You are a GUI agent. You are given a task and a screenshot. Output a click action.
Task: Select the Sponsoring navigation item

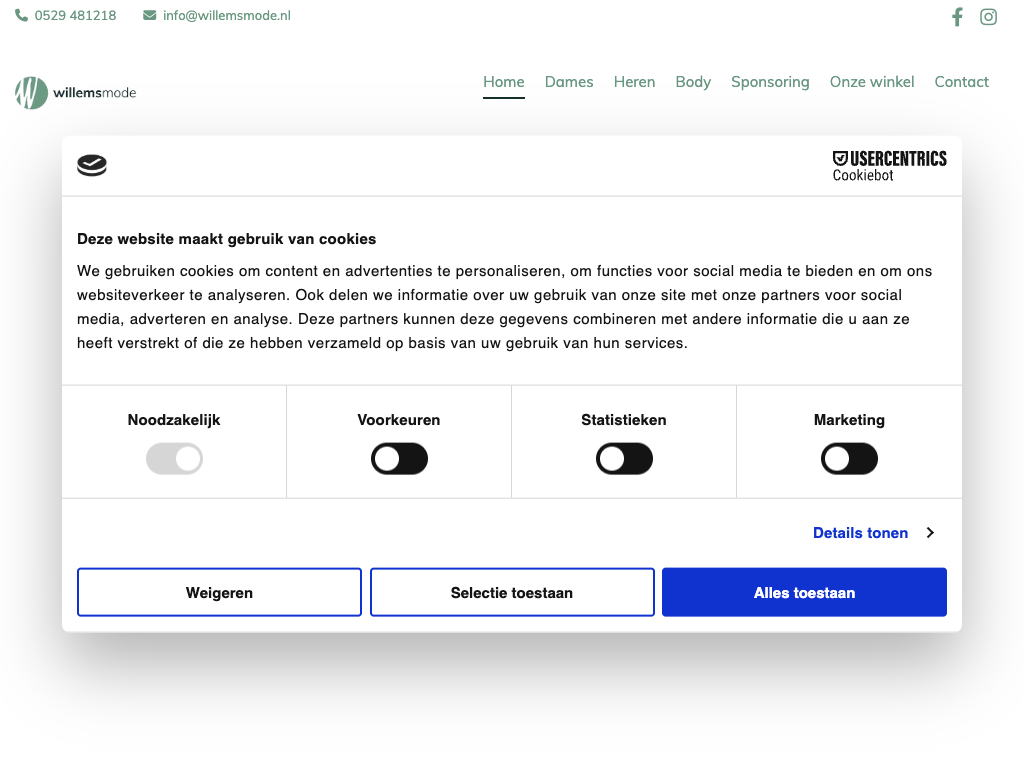click(770, 82)
